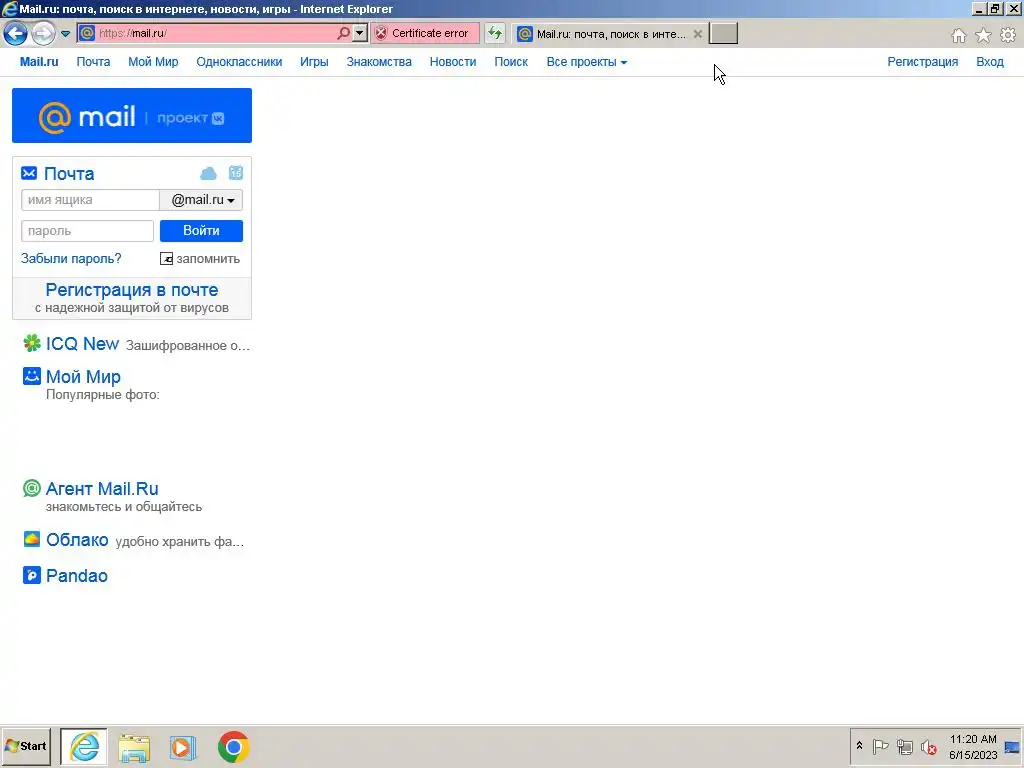Click the с надежной защитой от вирусов text

[x=132, y=308]
